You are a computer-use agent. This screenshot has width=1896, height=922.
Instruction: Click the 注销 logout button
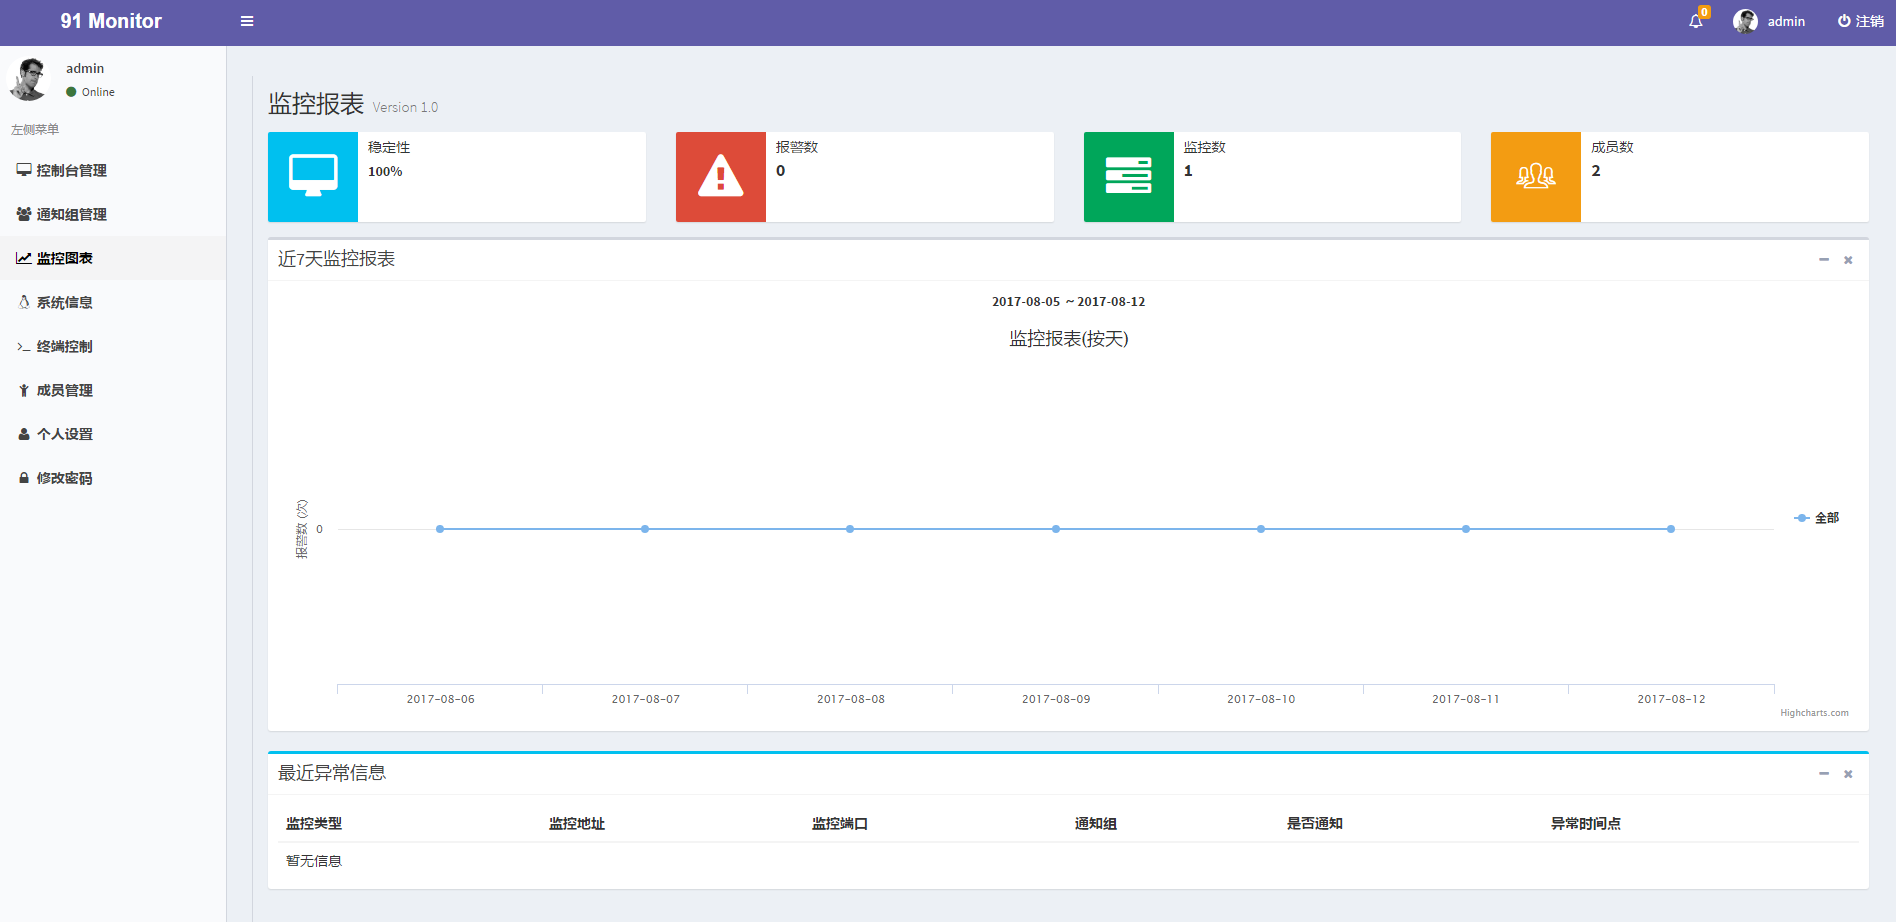[1860, 21]
